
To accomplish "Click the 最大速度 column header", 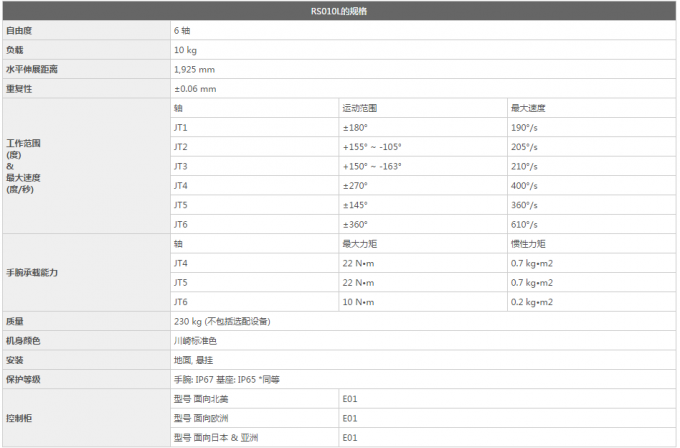I will [527, 108].
